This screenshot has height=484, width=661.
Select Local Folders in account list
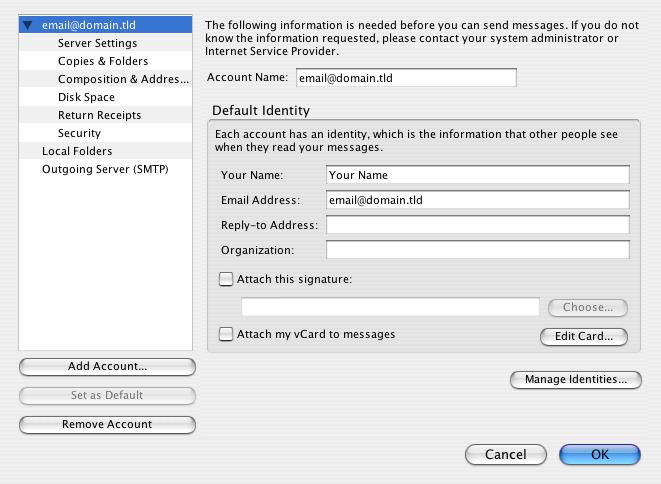(x=77, y=151)
